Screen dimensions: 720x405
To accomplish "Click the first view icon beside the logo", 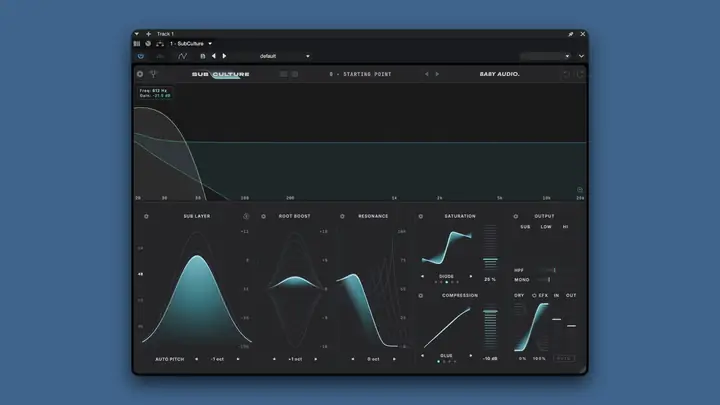I will [284, 74].
